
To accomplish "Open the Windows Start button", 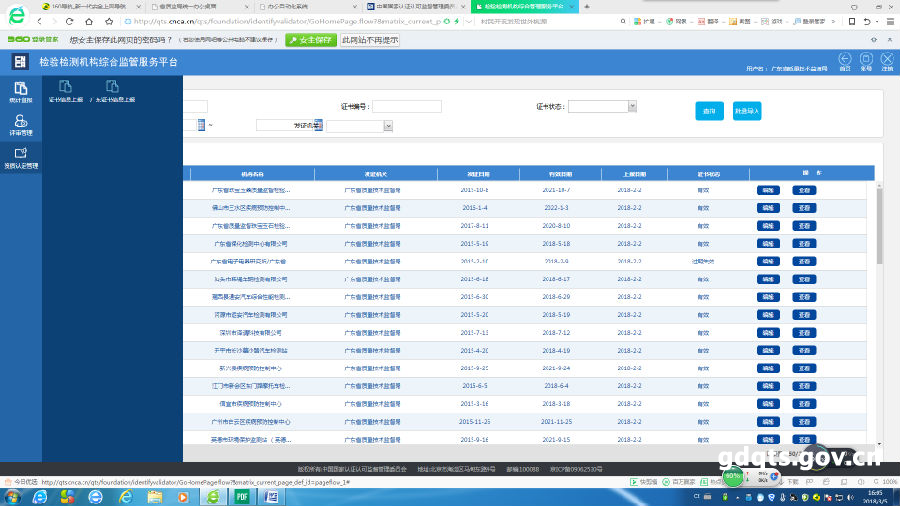I will click(12, 496).
